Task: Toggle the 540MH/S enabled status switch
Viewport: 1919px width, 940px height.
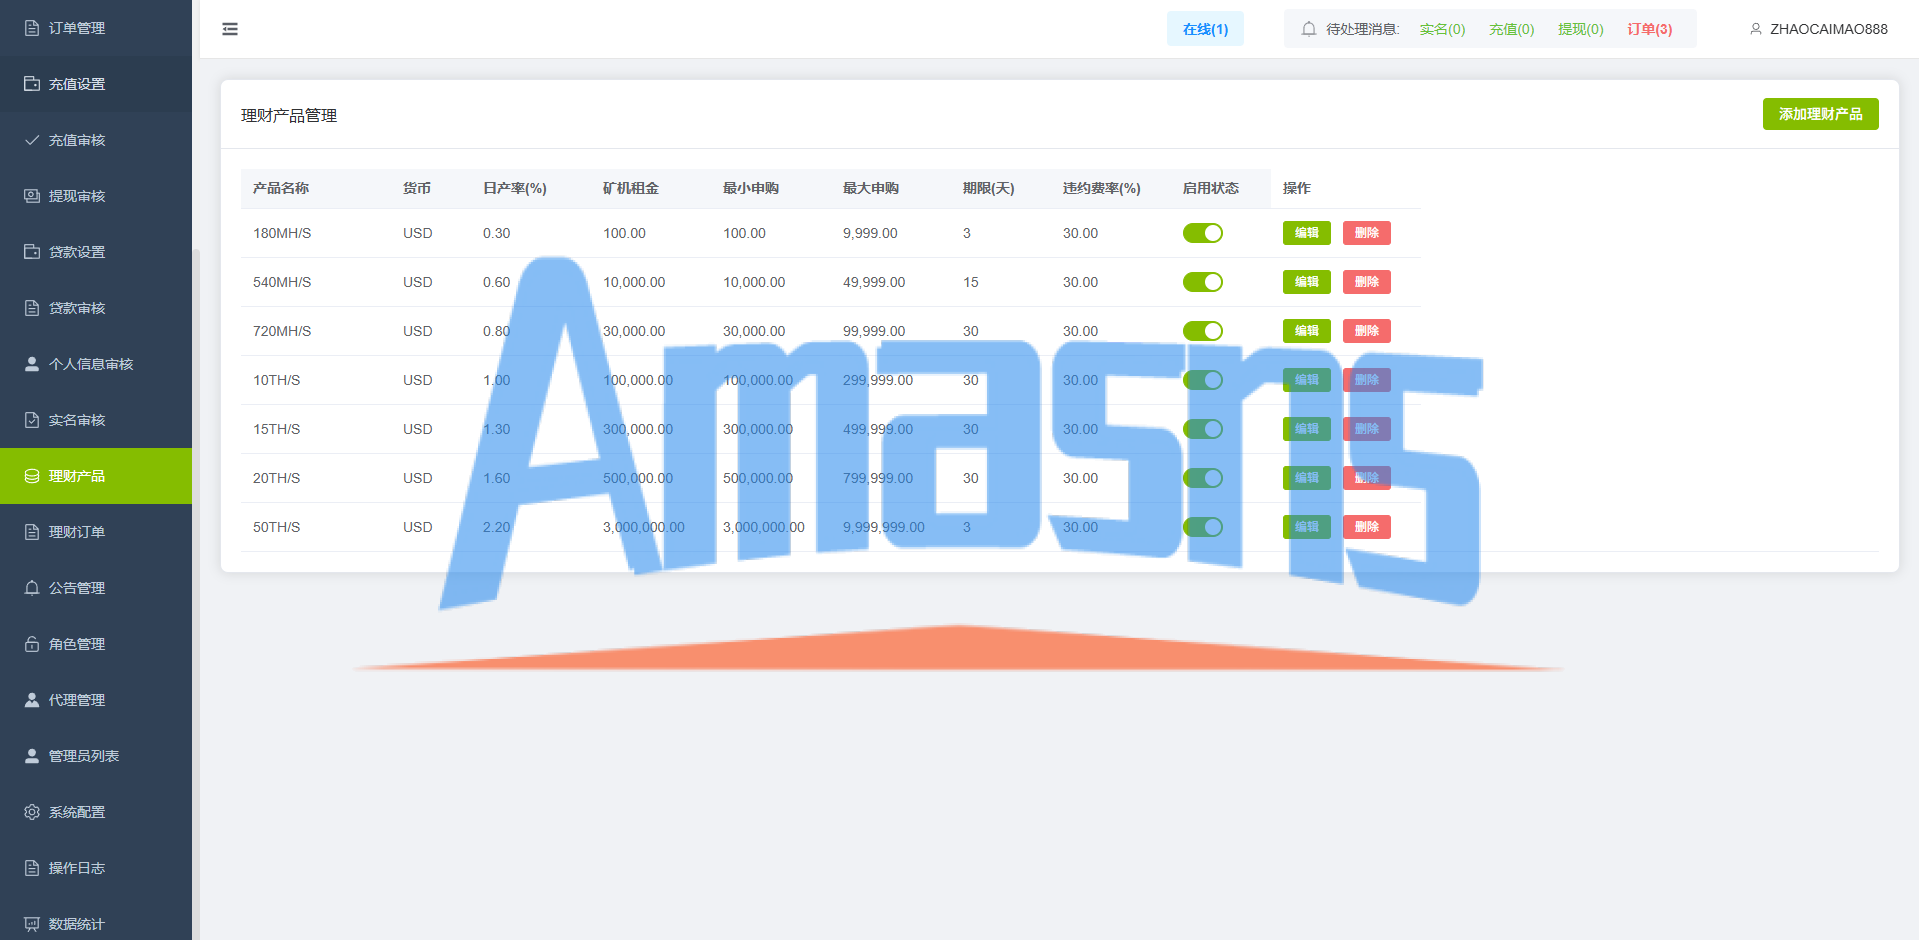Action: point(1203,282)
